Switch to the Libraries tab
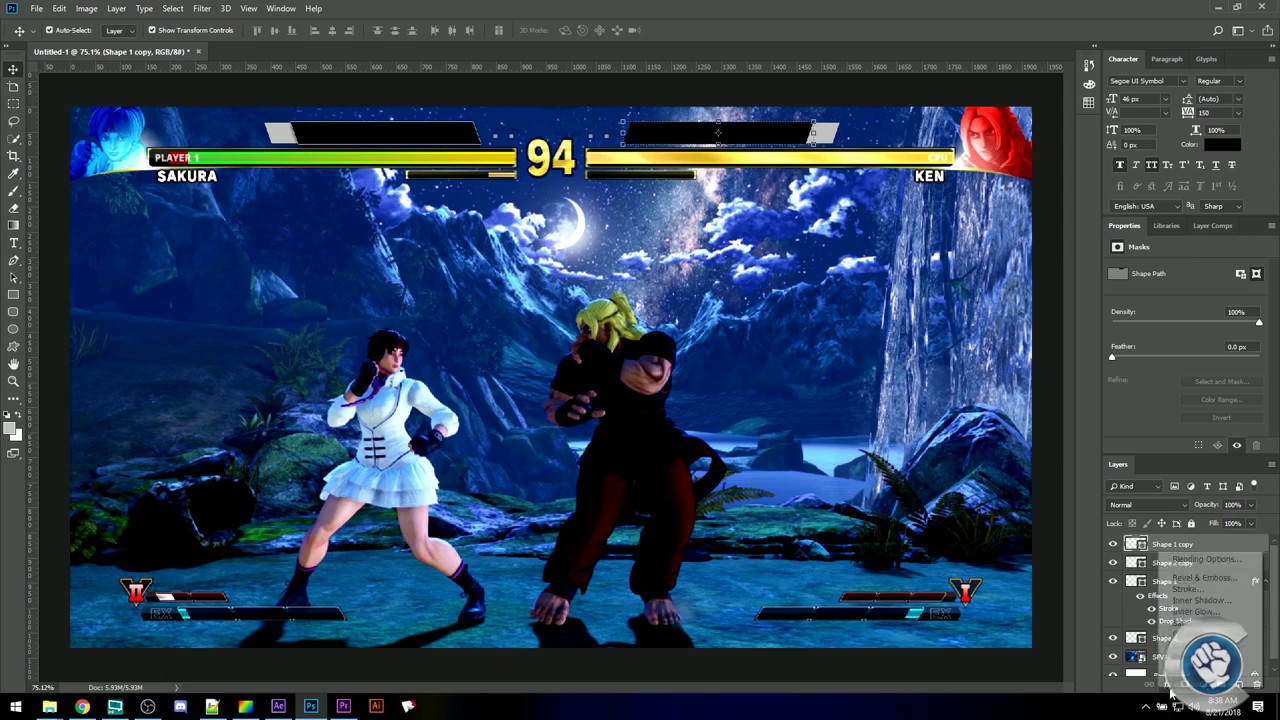1280x720 pixels. pos(1166,225)
